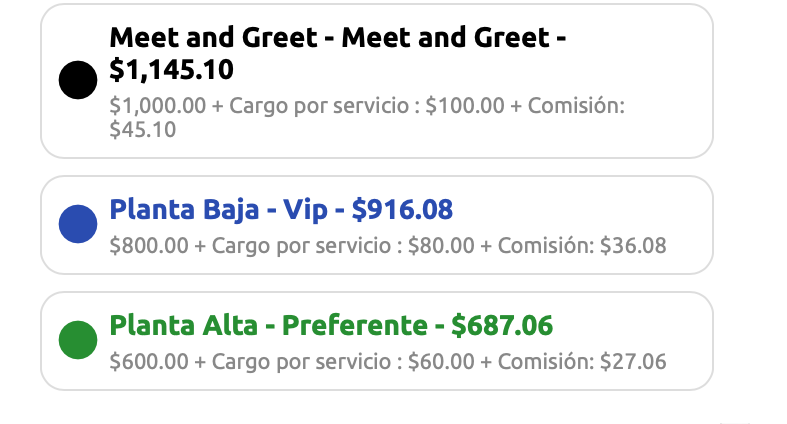This screenshot has width=787, height=424.
Task: Choose the Meet and Greet ticket card
Action: 377,81
